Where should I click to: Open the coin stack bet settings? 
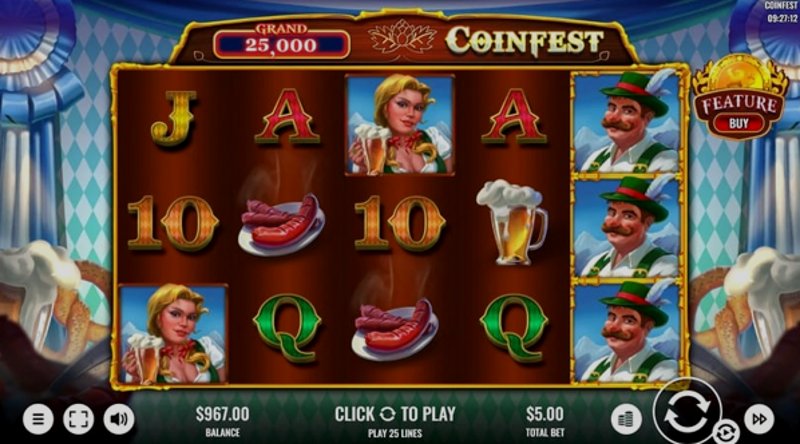click(626, 419)
